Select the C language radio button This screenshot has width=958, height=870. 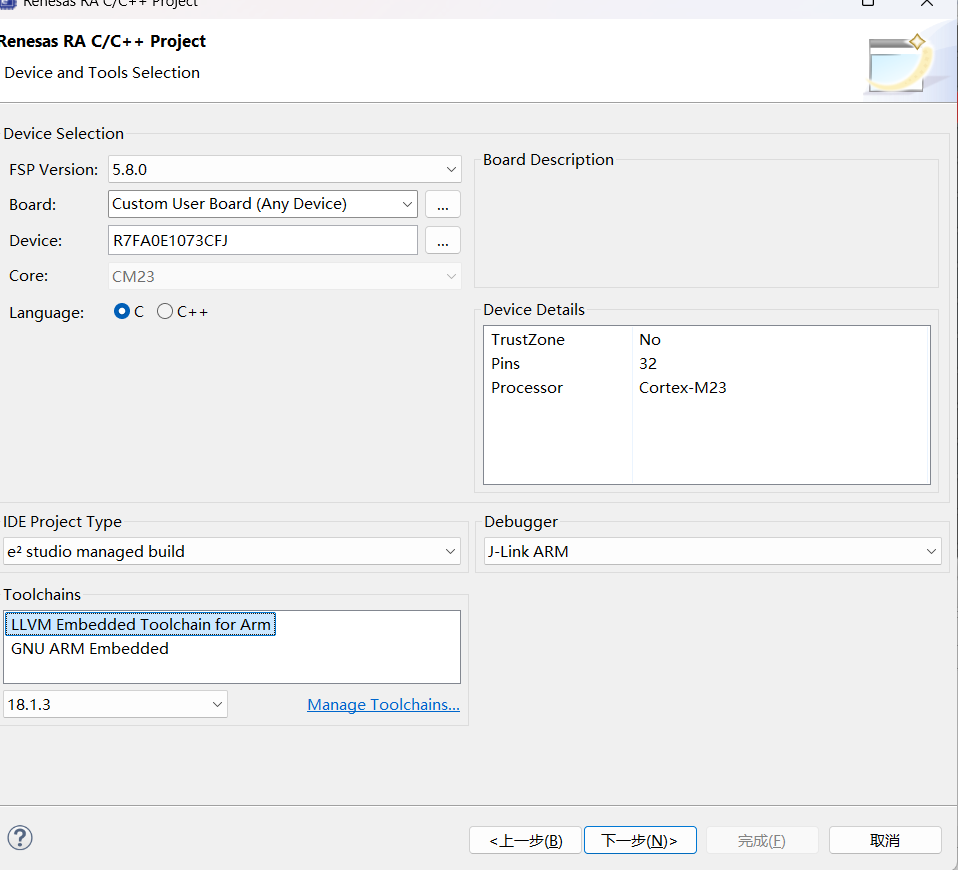point(122,312)
